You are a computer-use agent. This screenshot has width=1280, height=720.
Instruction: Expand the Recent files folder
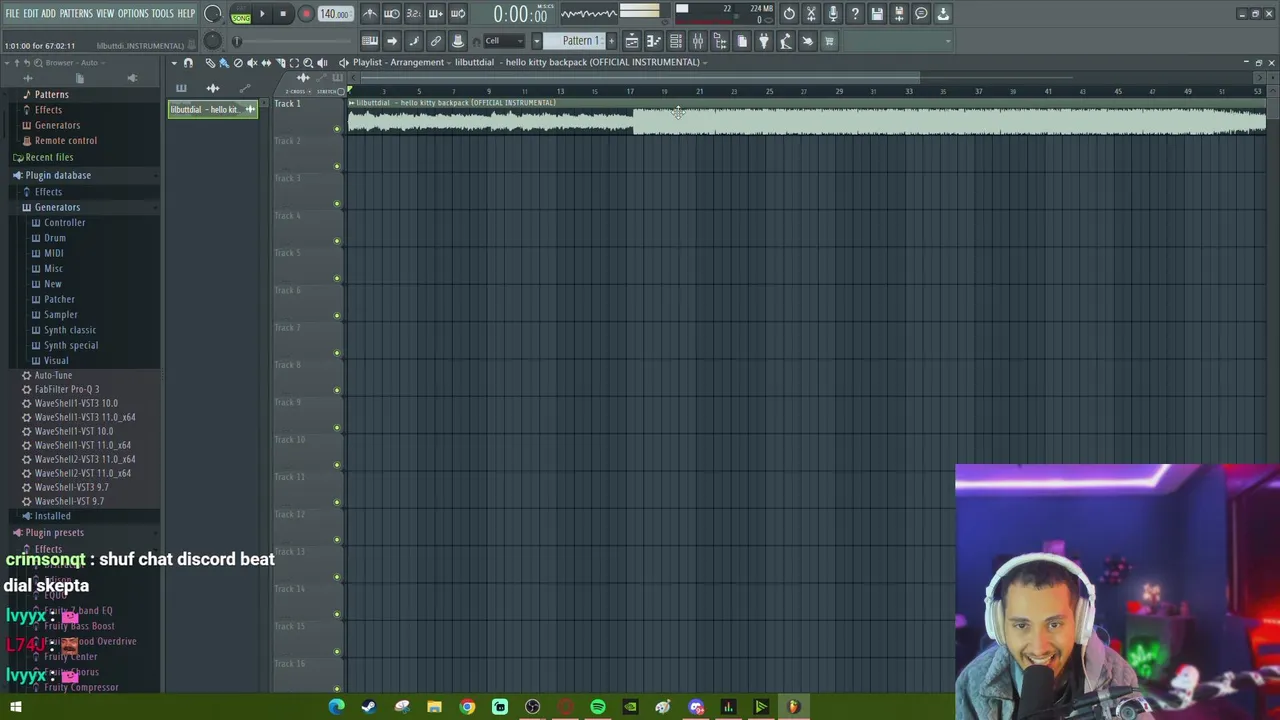tap(49, 157)
